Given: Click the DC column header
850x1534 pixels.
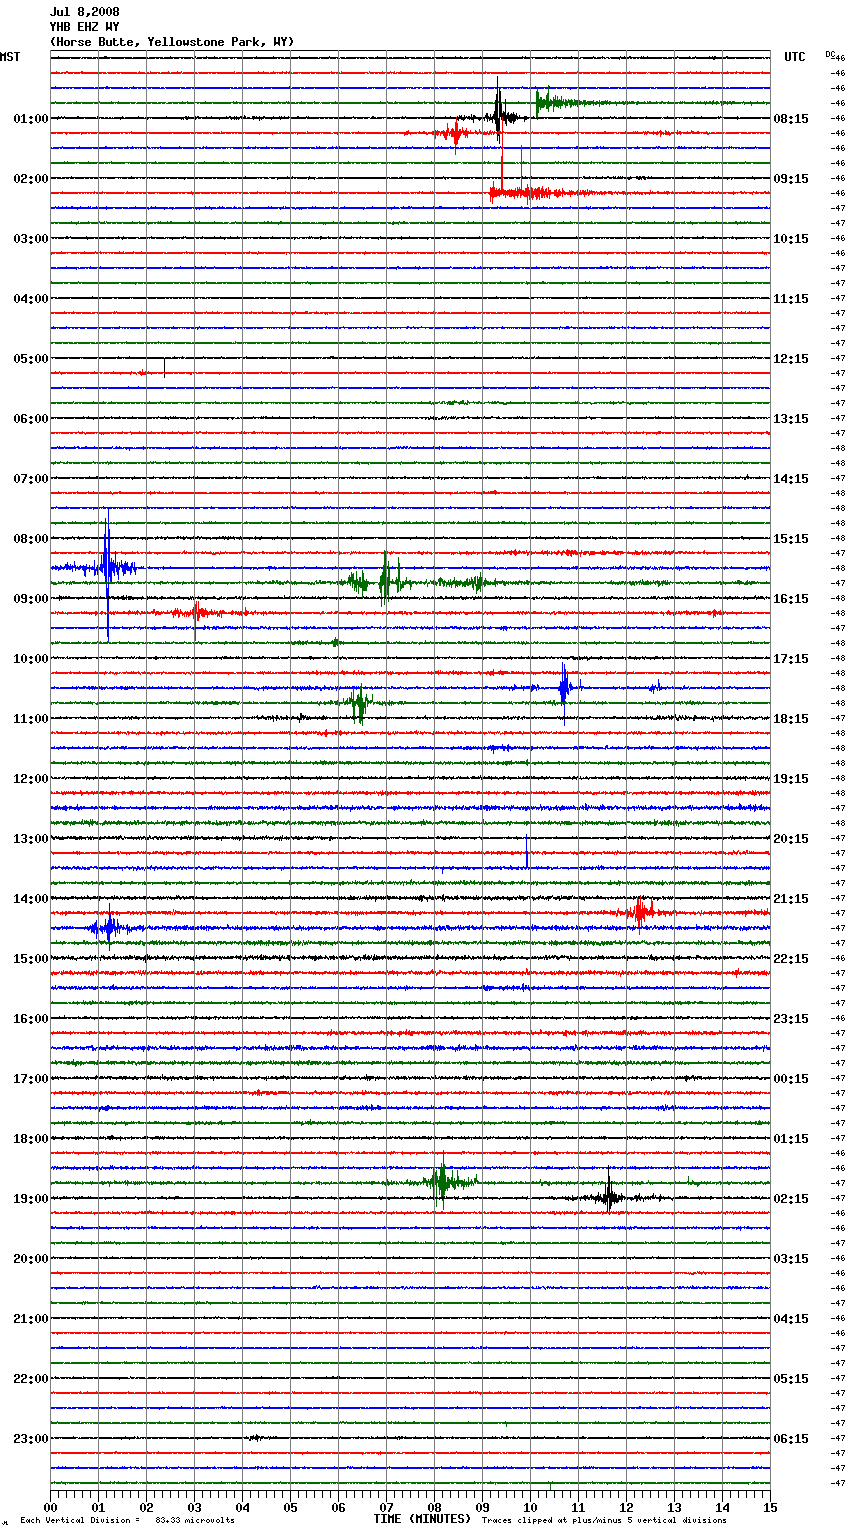Looking at the screenshot, I should [830, 54].
